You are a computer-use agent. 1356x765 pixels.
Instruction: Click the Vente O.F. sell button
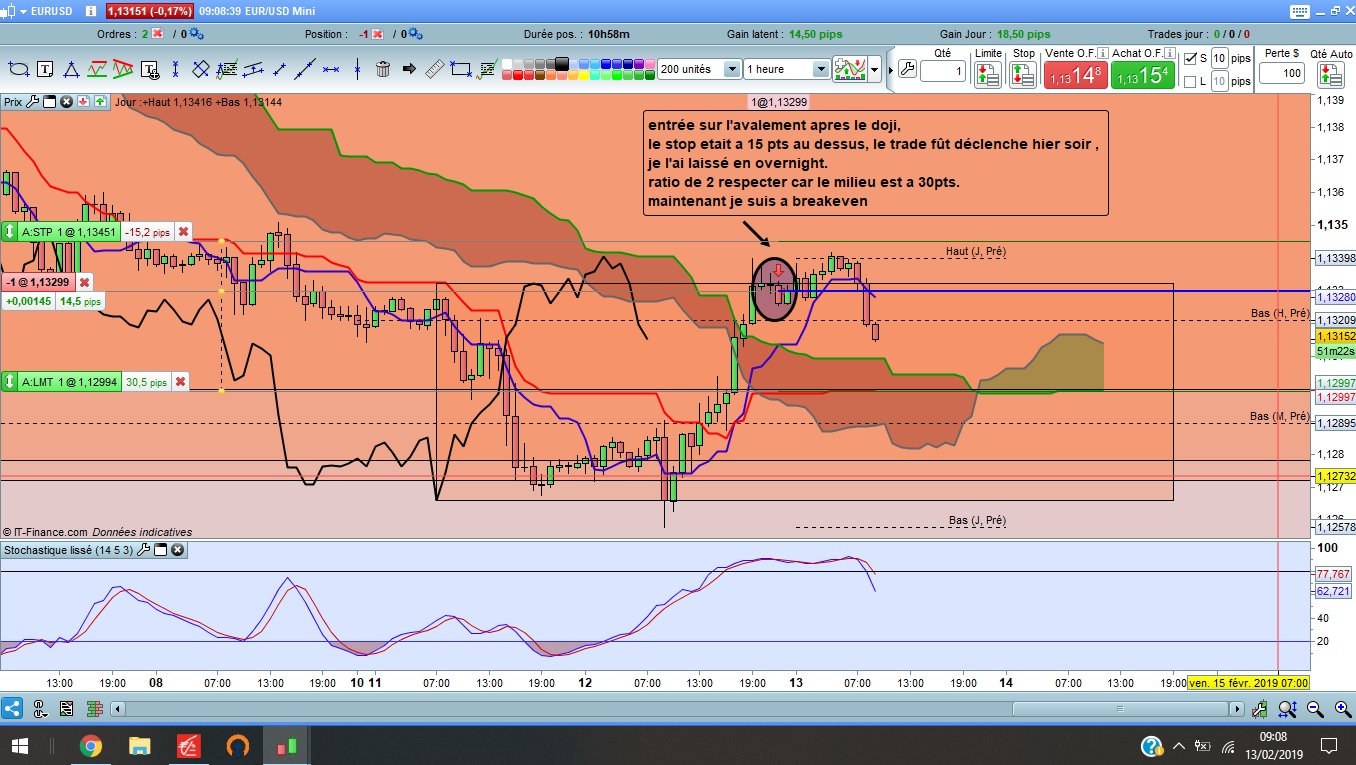click(1075, 75)
